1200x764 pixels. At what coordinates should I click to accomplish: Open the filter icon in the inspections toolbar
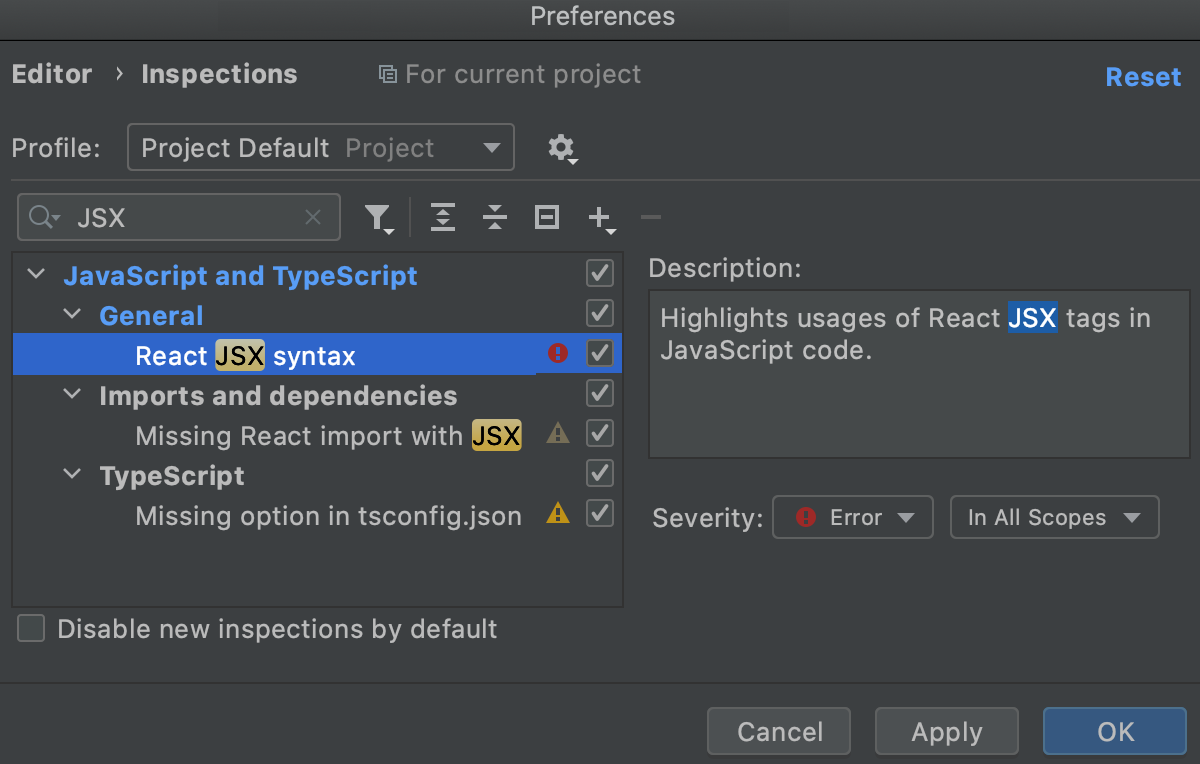[x=378, y=217]
